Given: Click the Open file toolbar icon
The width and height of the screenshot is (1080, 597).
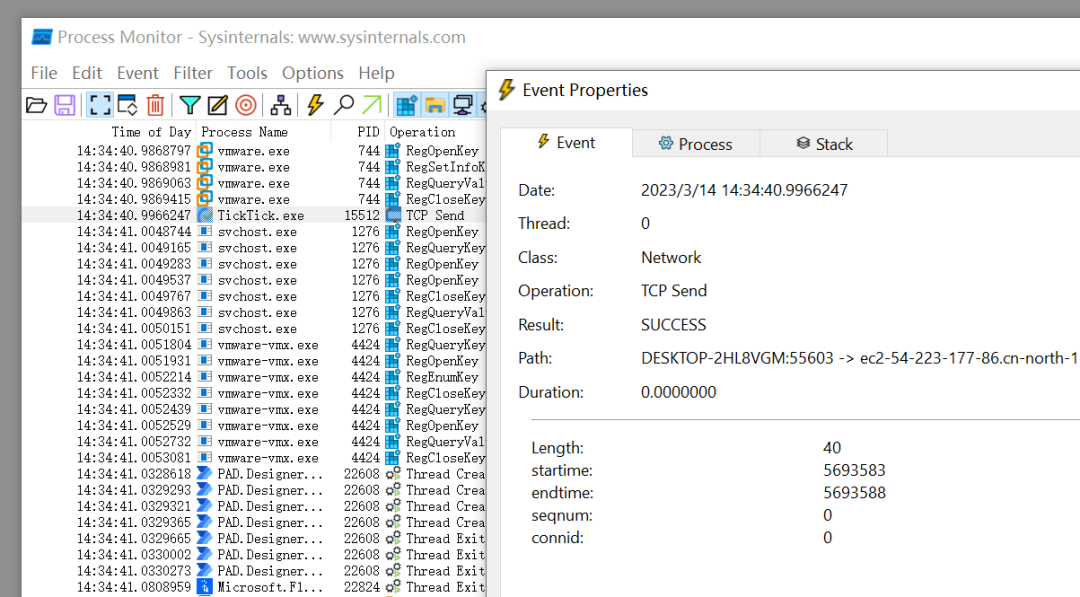Looking at the screenshot, I should coord(36,105).
